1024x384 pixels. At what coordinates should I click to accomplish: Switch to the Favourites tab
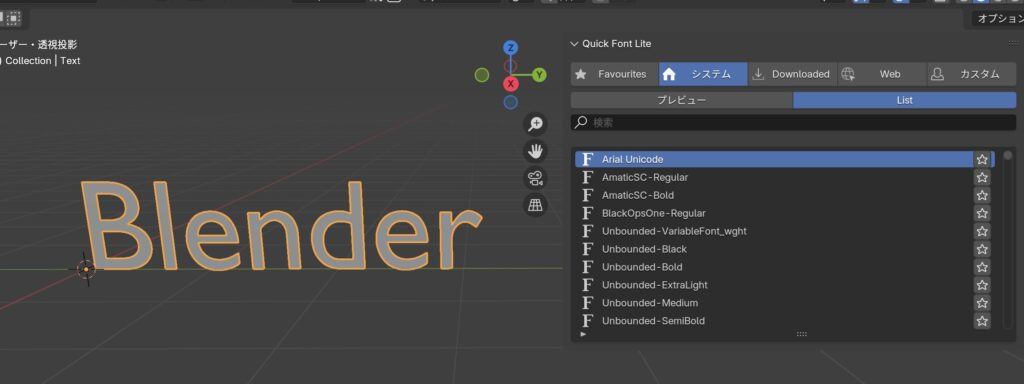[615, 74]
